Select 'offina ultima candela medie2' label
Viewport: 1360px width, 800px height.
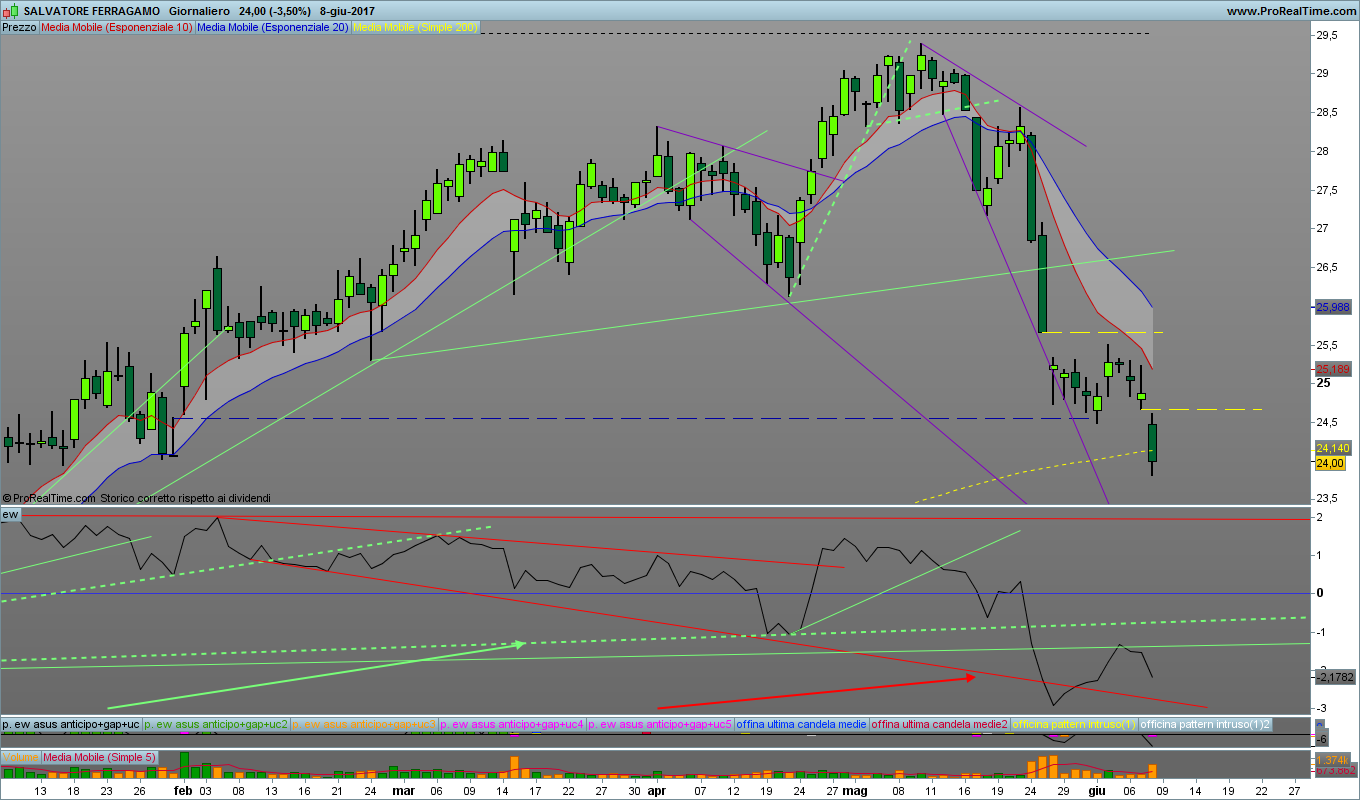click(940, 723)
